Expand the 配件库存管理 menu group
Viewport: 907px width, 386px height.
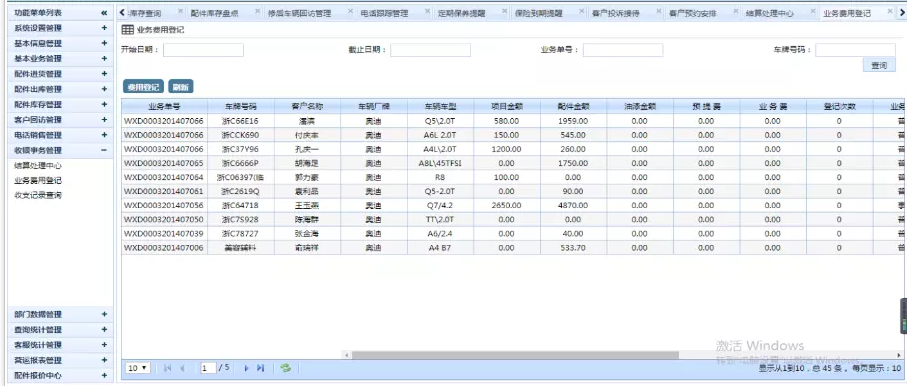tap(104, 105)
